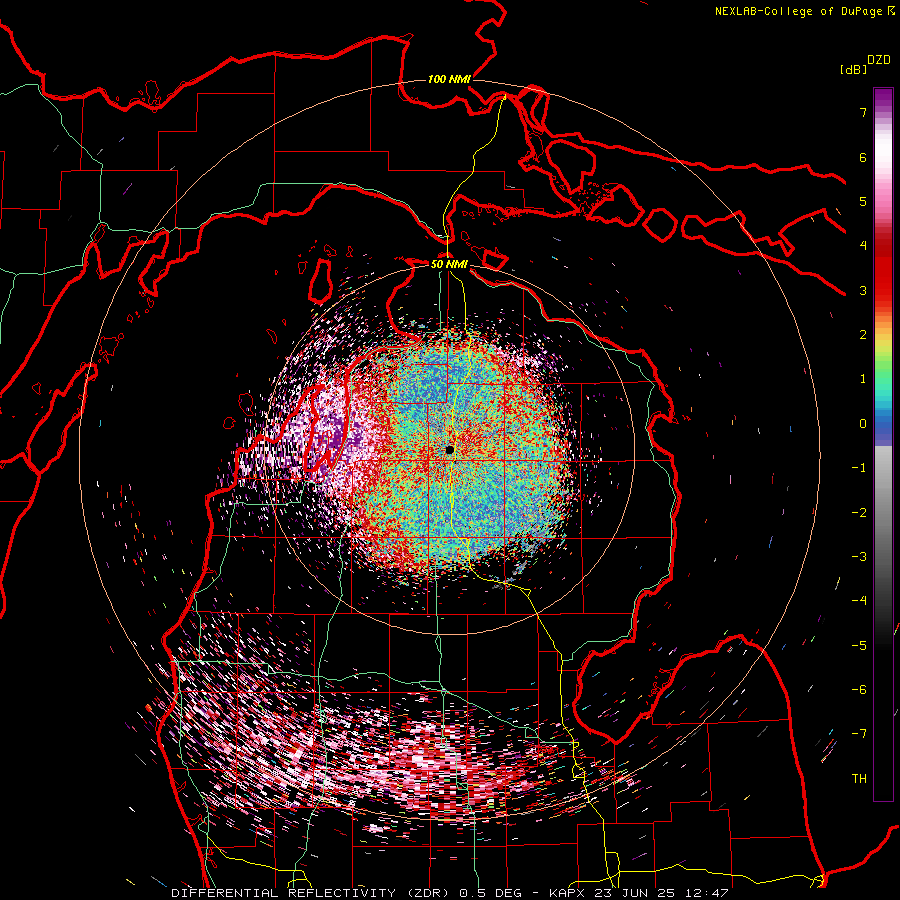Click the -4 dB label on the colorbar
The width and height of the screenshot is (900, 900).
click(x=859, y=600)
